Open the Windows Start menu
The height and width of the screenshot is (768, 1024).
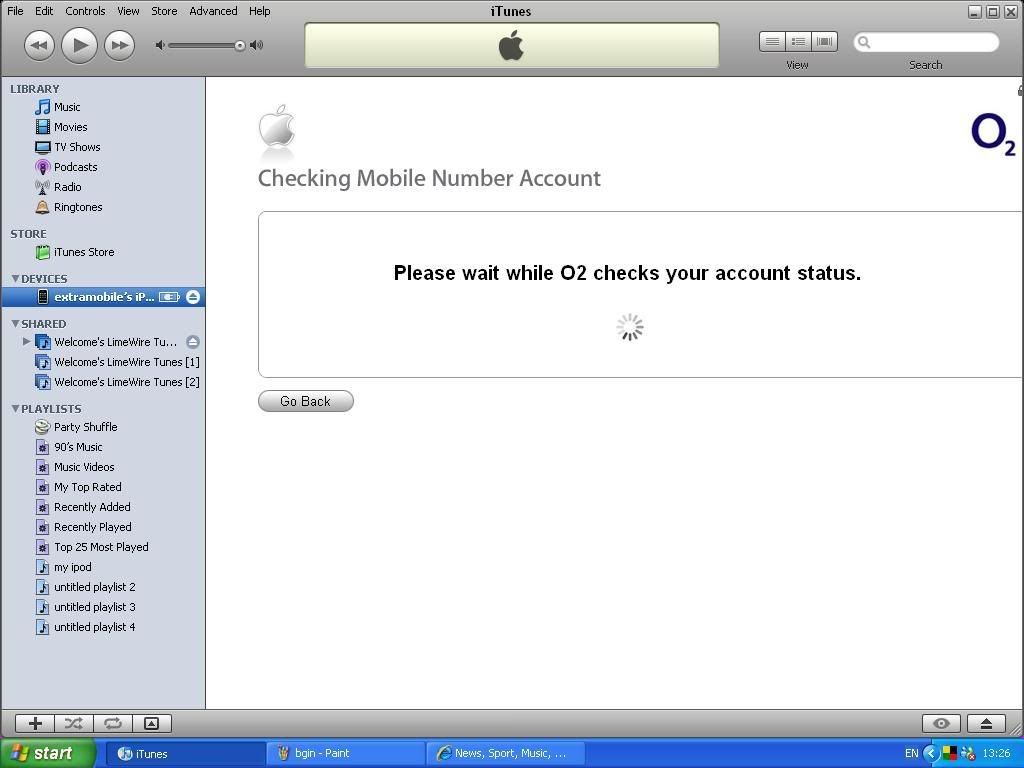pos(48,753)
